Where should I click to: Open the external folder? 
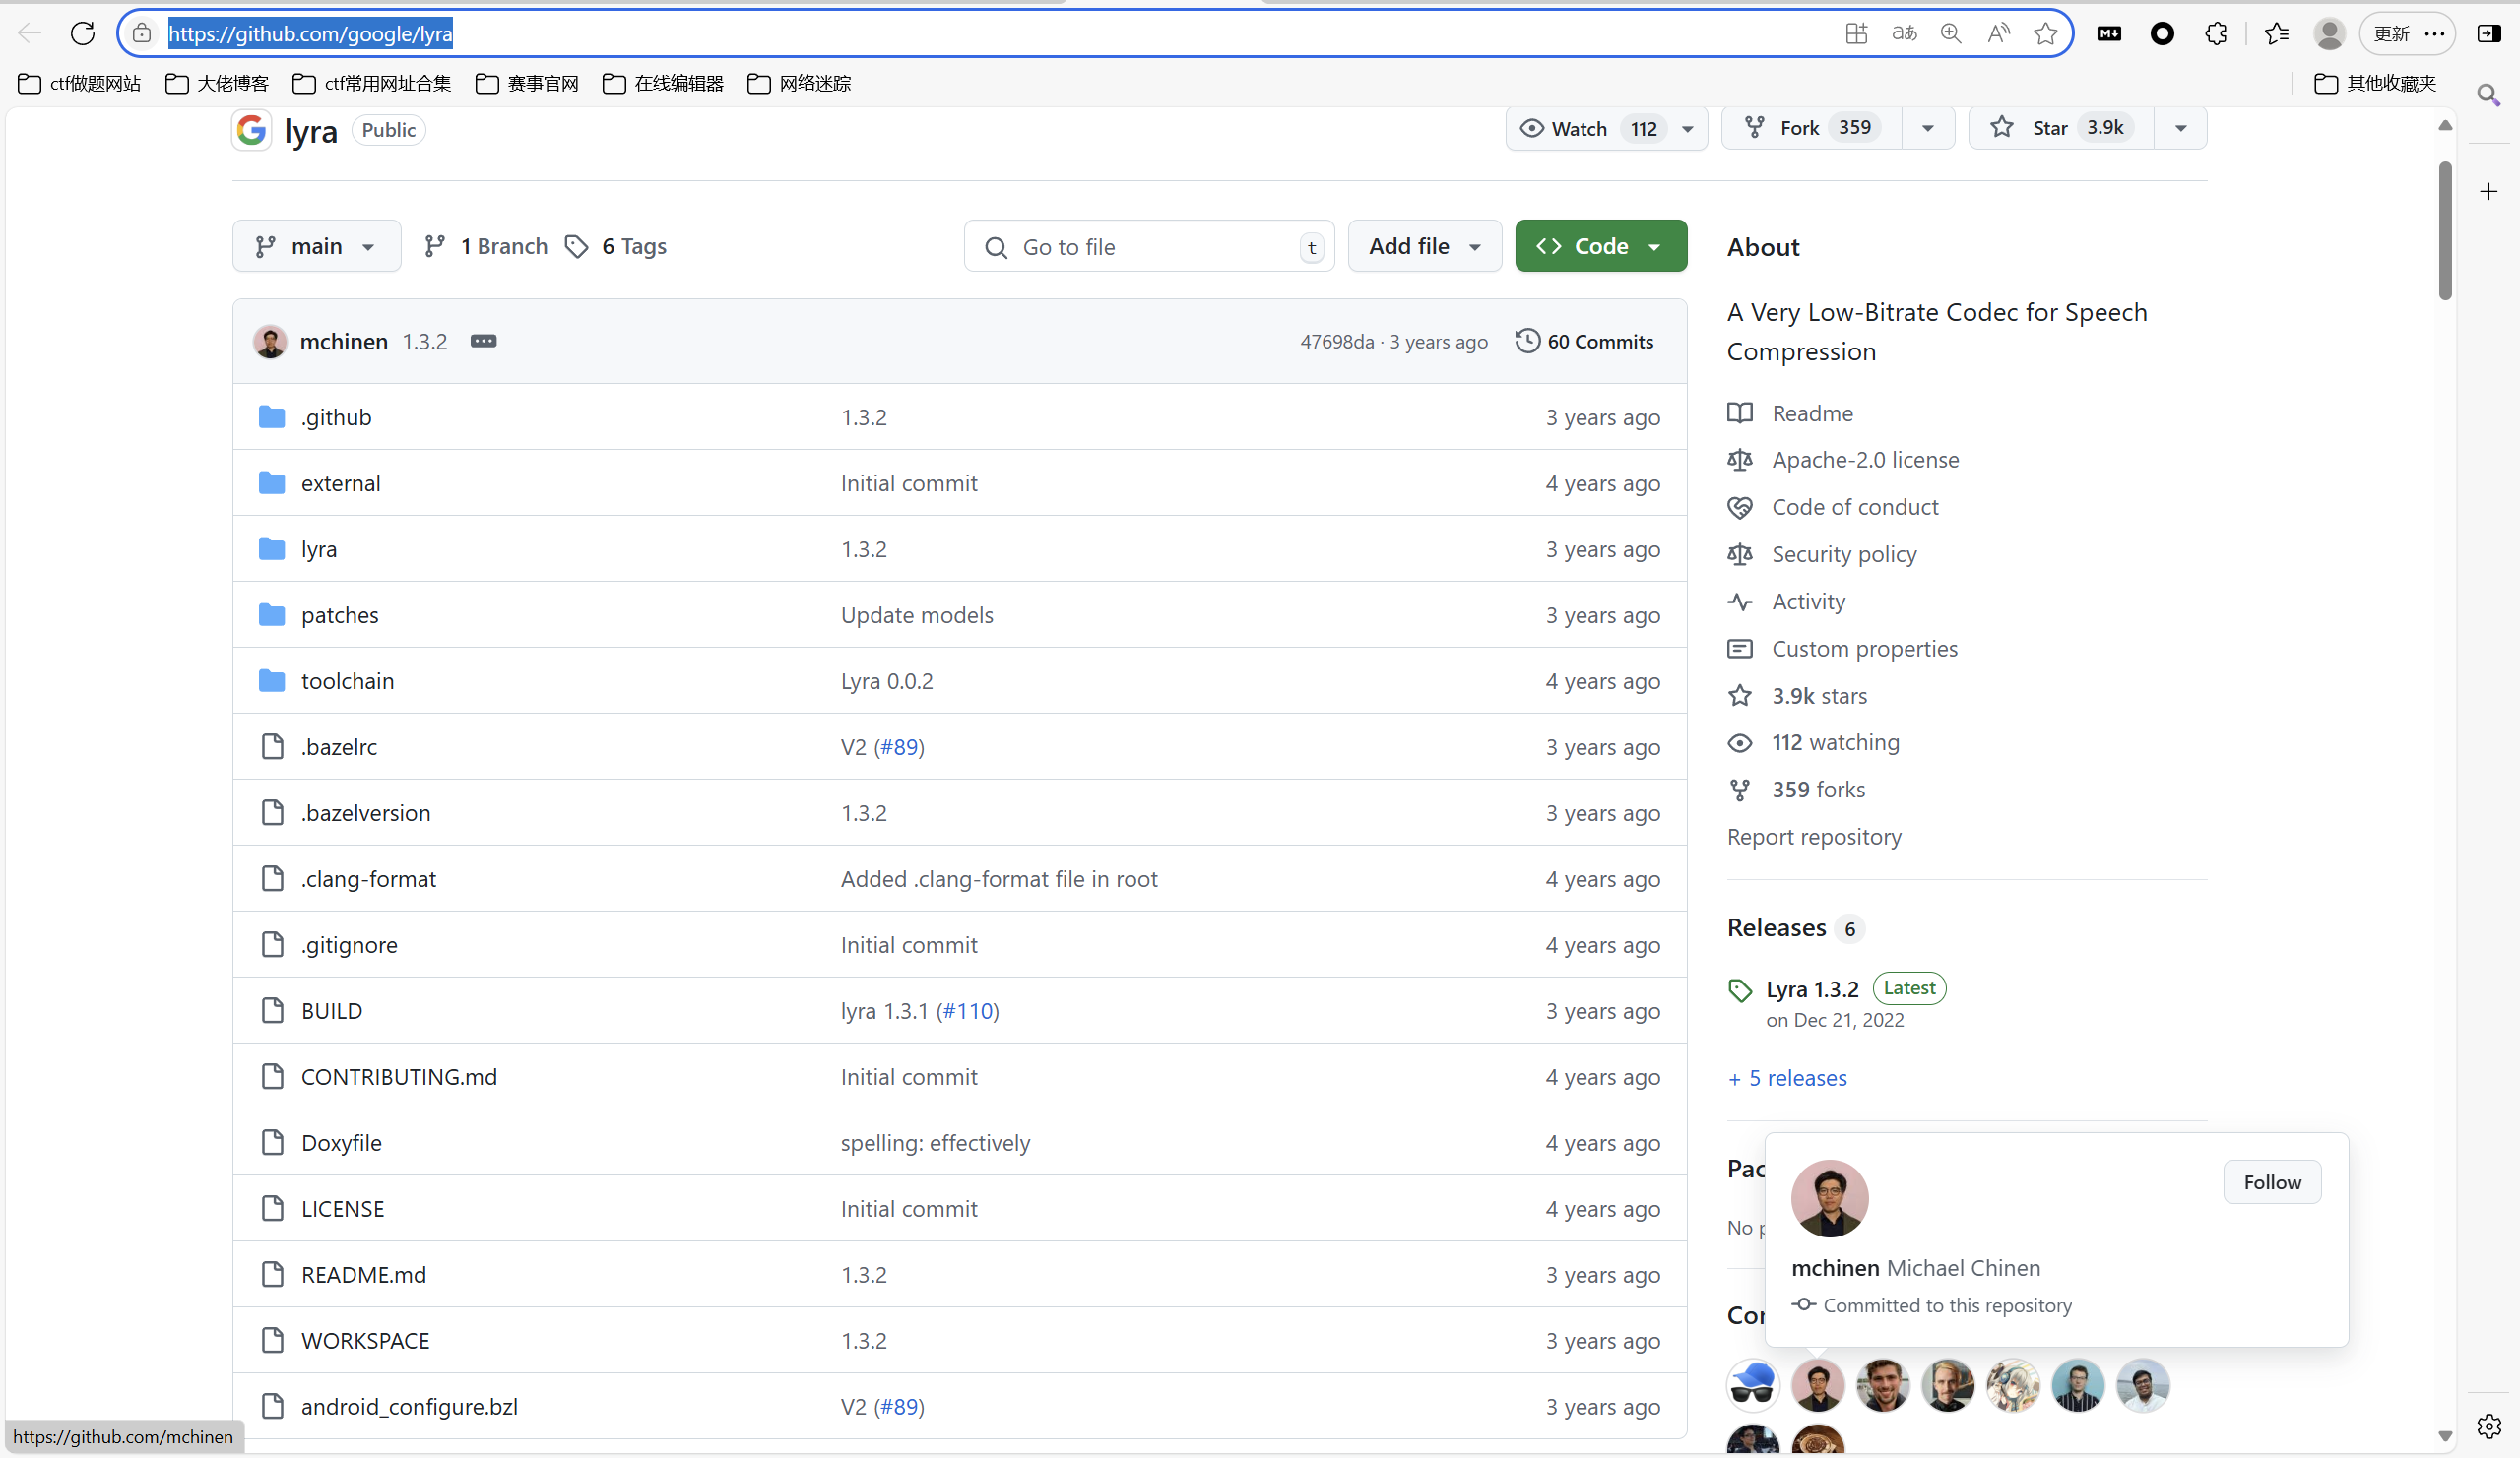click(x=341, y=483)
